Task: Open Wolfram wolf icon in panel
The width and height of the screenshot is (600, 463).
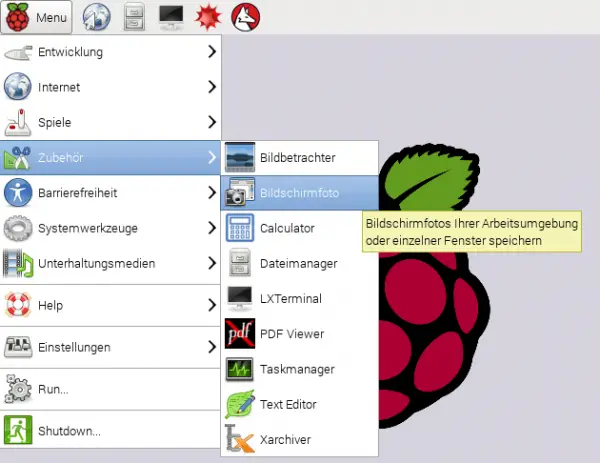Action: 246,17
